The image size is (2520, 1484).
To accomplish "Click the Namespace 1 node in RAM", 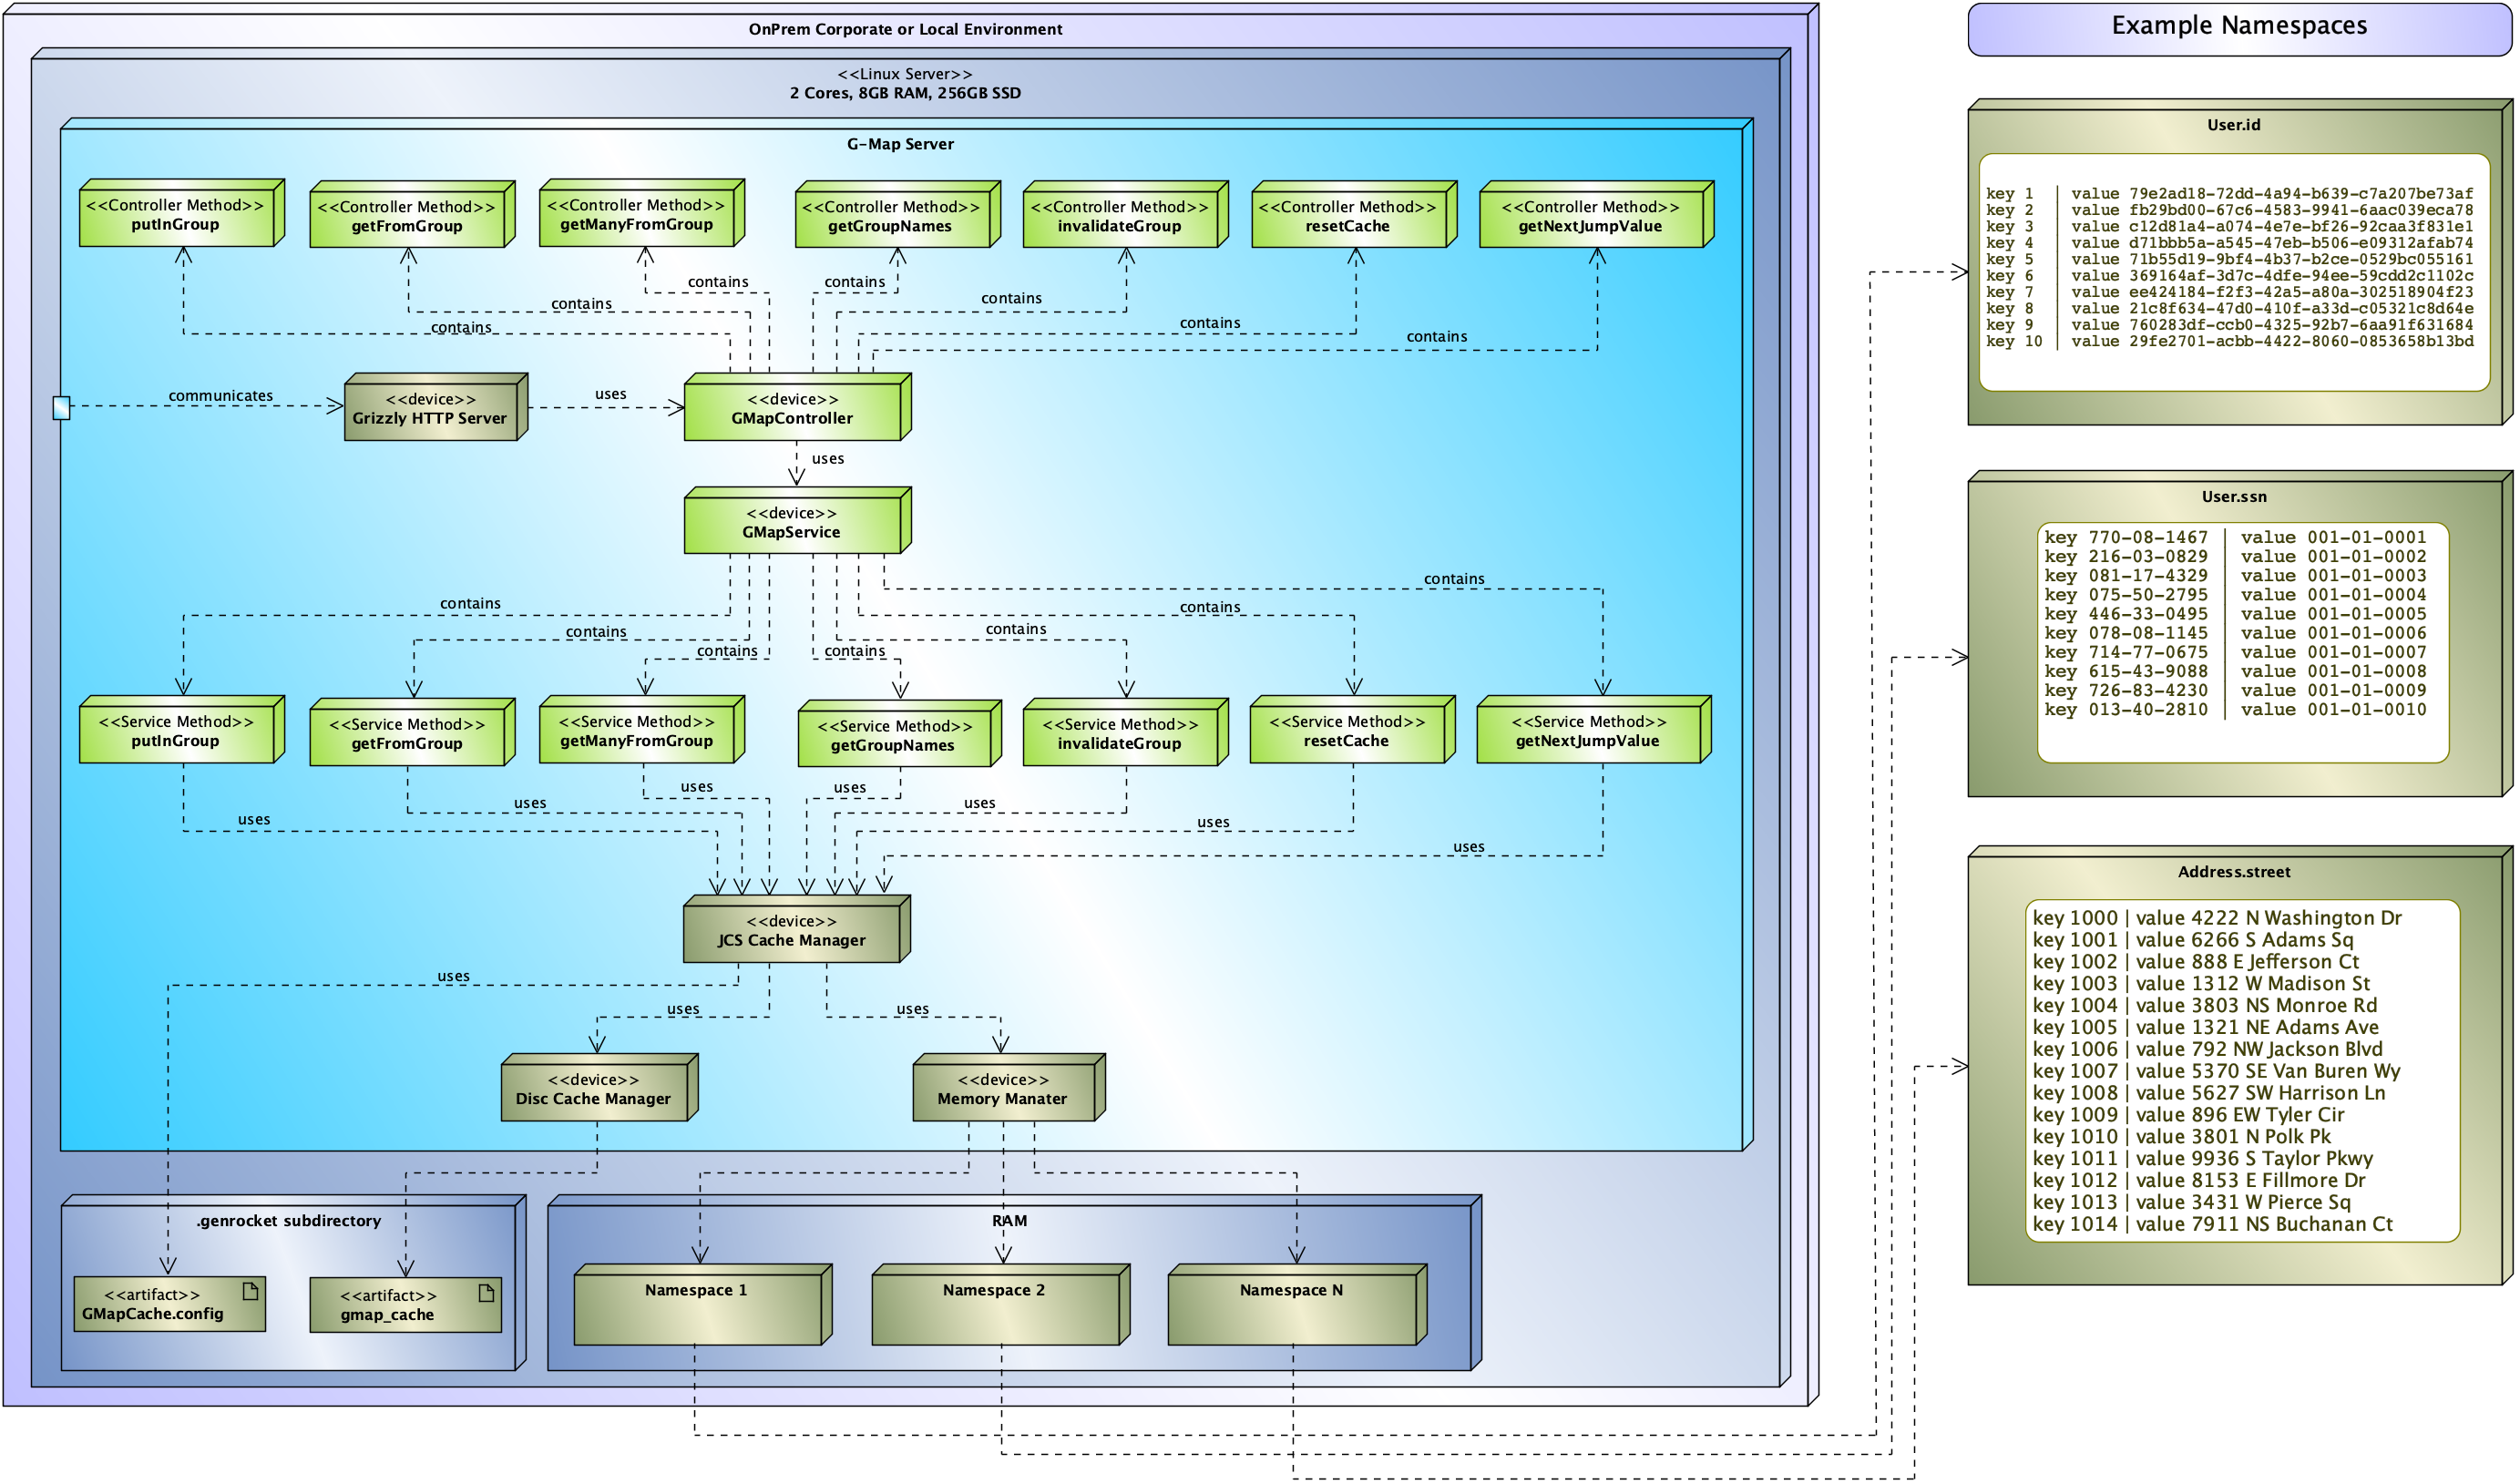I will pos(697,1308).
